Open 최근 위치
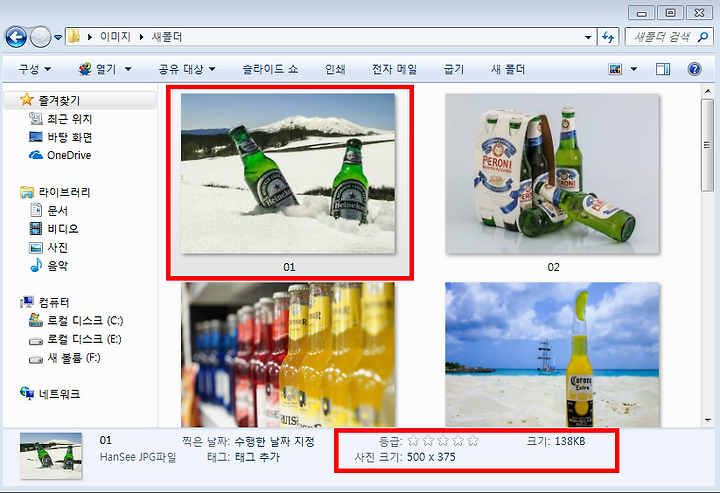Viewport: 720px width, 493px height. pyautogui.click(x=70, y=119)
